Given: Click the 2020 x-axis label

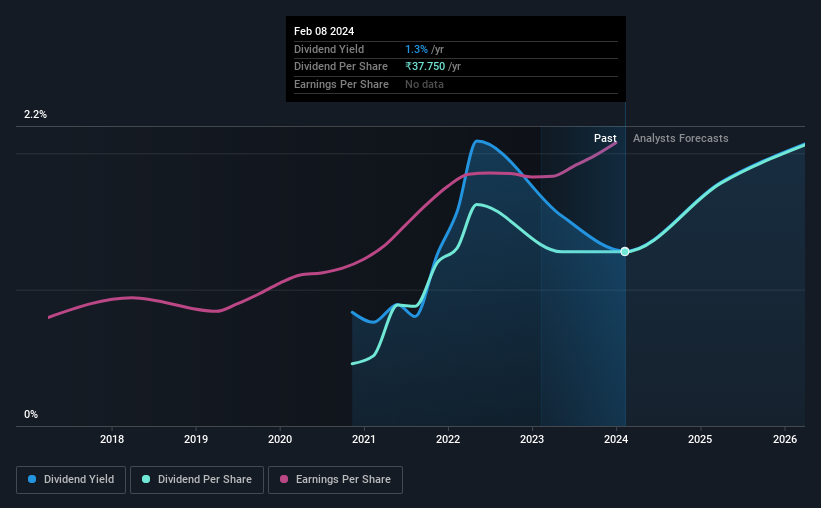Looking at the screenshot, I should (x=280, y=439).
